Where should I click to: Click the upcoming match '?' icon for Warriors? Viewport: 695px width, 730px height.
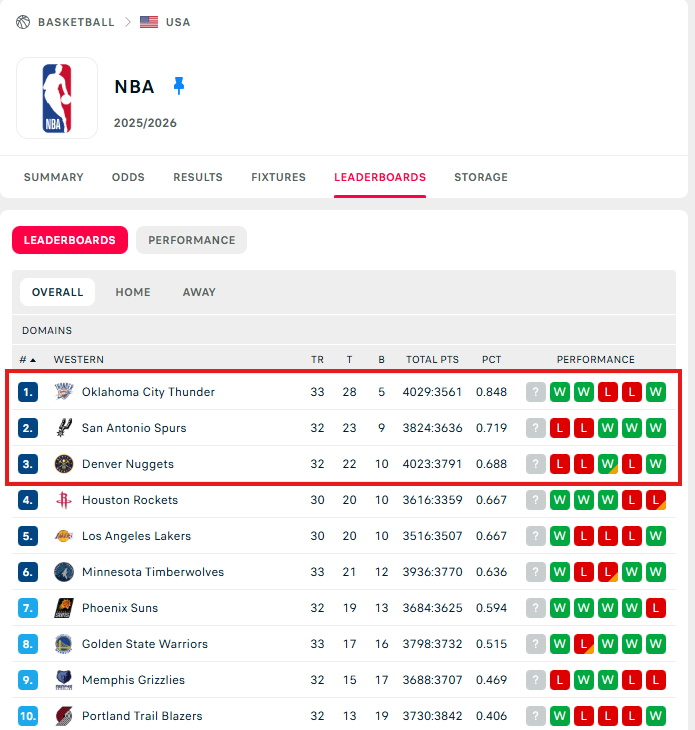pos(536,644)
